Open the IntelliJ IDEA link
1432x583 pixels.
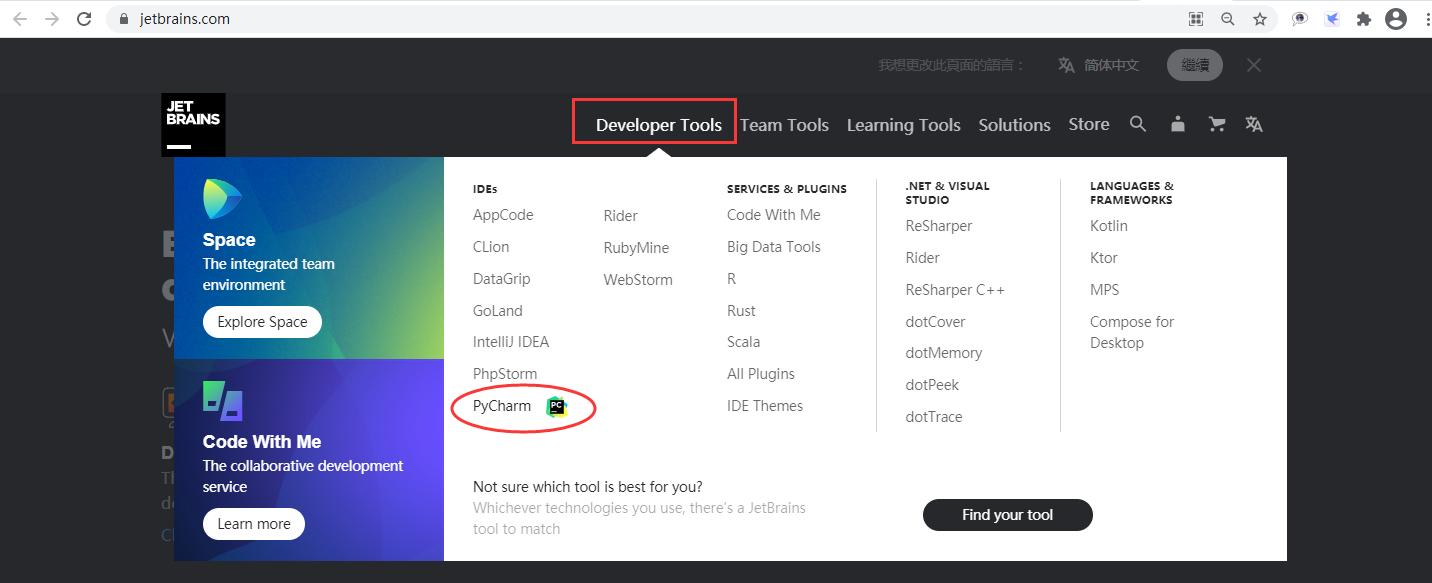[x=511, y=342]
